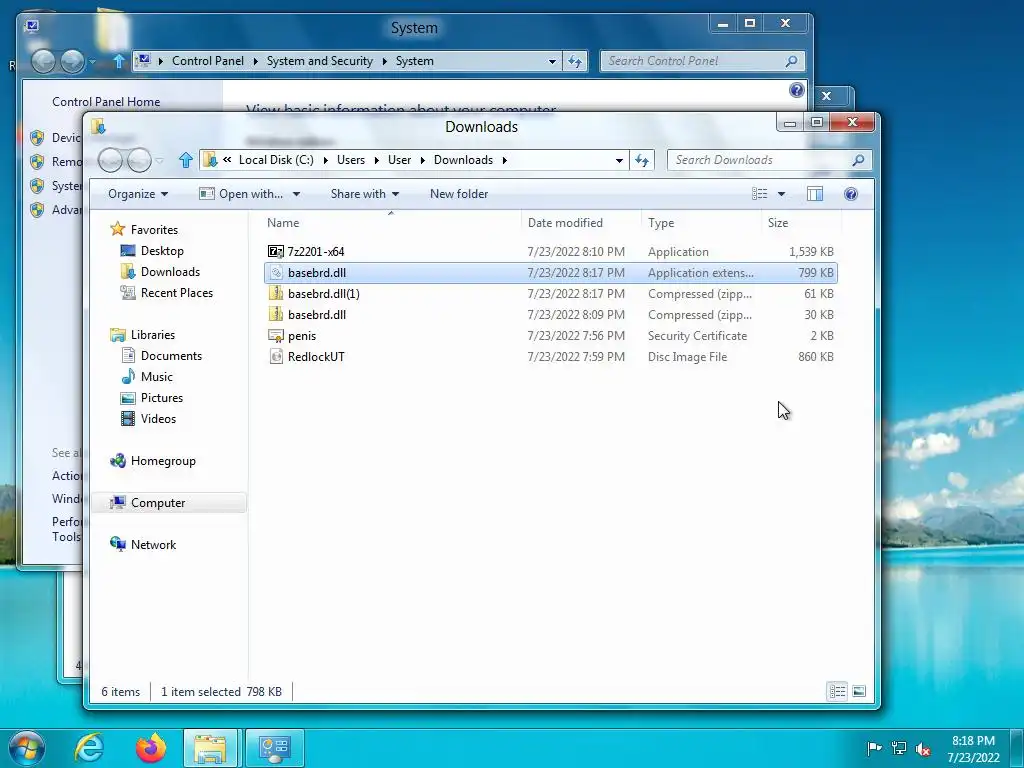Select the 30 KB basebrd.dll zipped file
Screen dimensions: 1024x768
pos(551,315)
